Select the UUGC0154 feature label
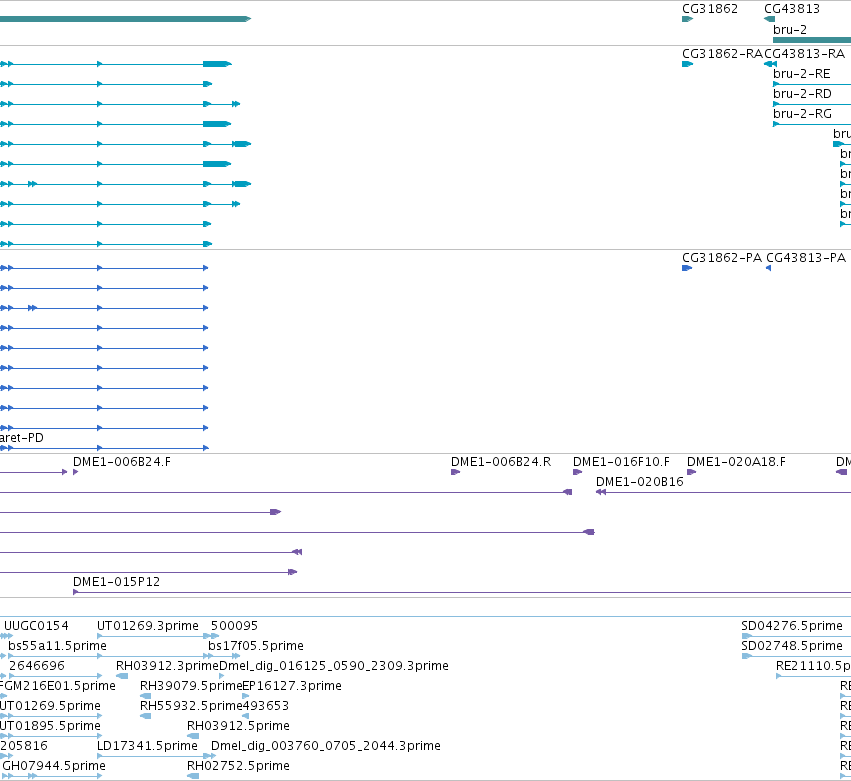 [36, 626]
